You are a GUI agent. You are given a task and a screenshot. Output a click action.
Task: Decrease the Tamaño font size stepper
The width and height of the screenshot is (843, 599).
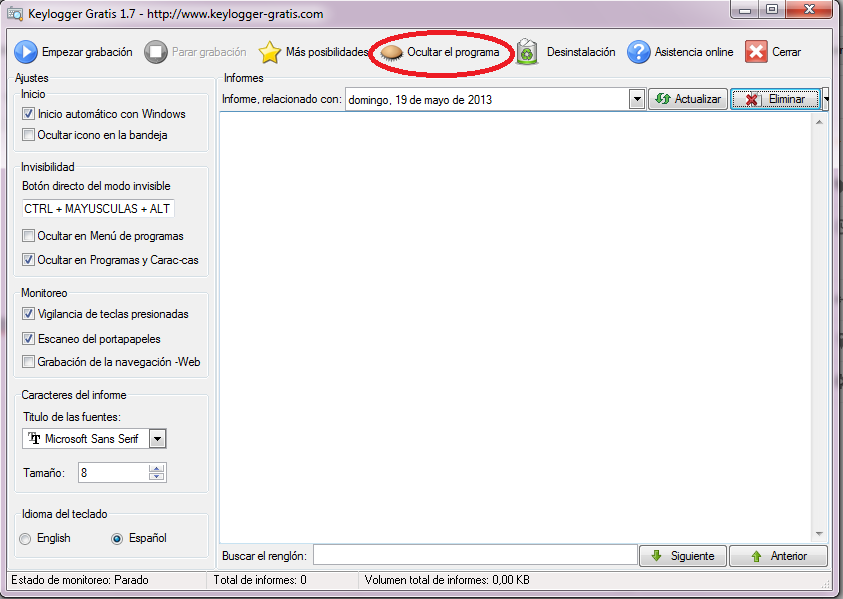[156, 477]
